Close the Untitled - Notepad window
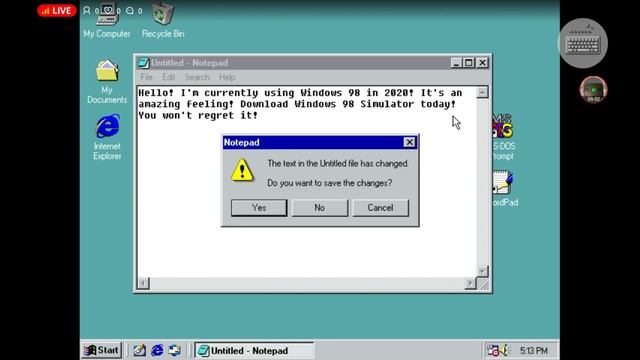640x360 pixels. tap(482, 63)
